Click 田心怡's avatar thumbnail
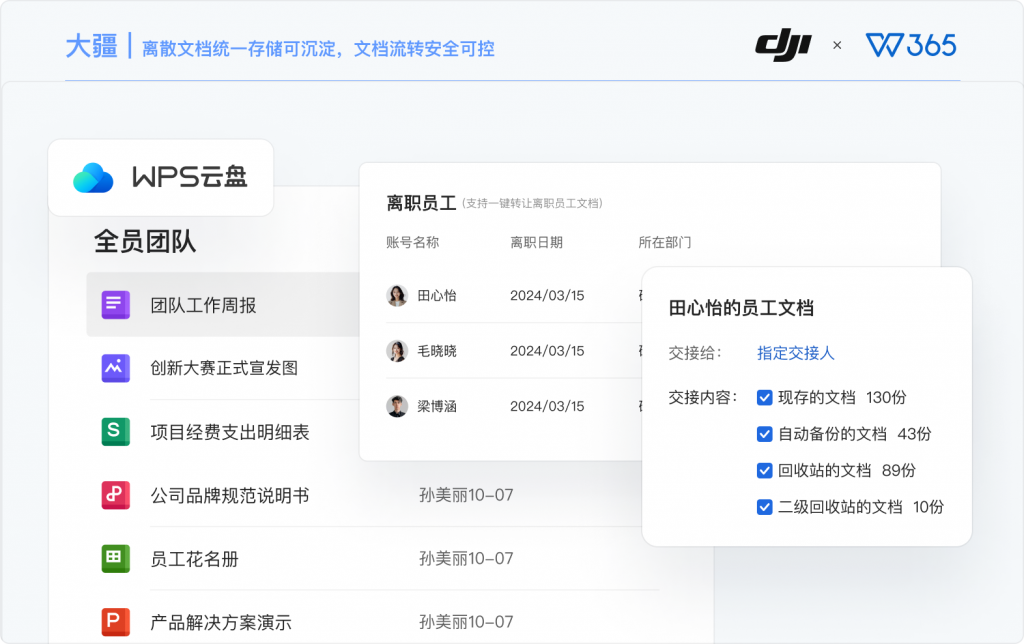 point(397,296)
